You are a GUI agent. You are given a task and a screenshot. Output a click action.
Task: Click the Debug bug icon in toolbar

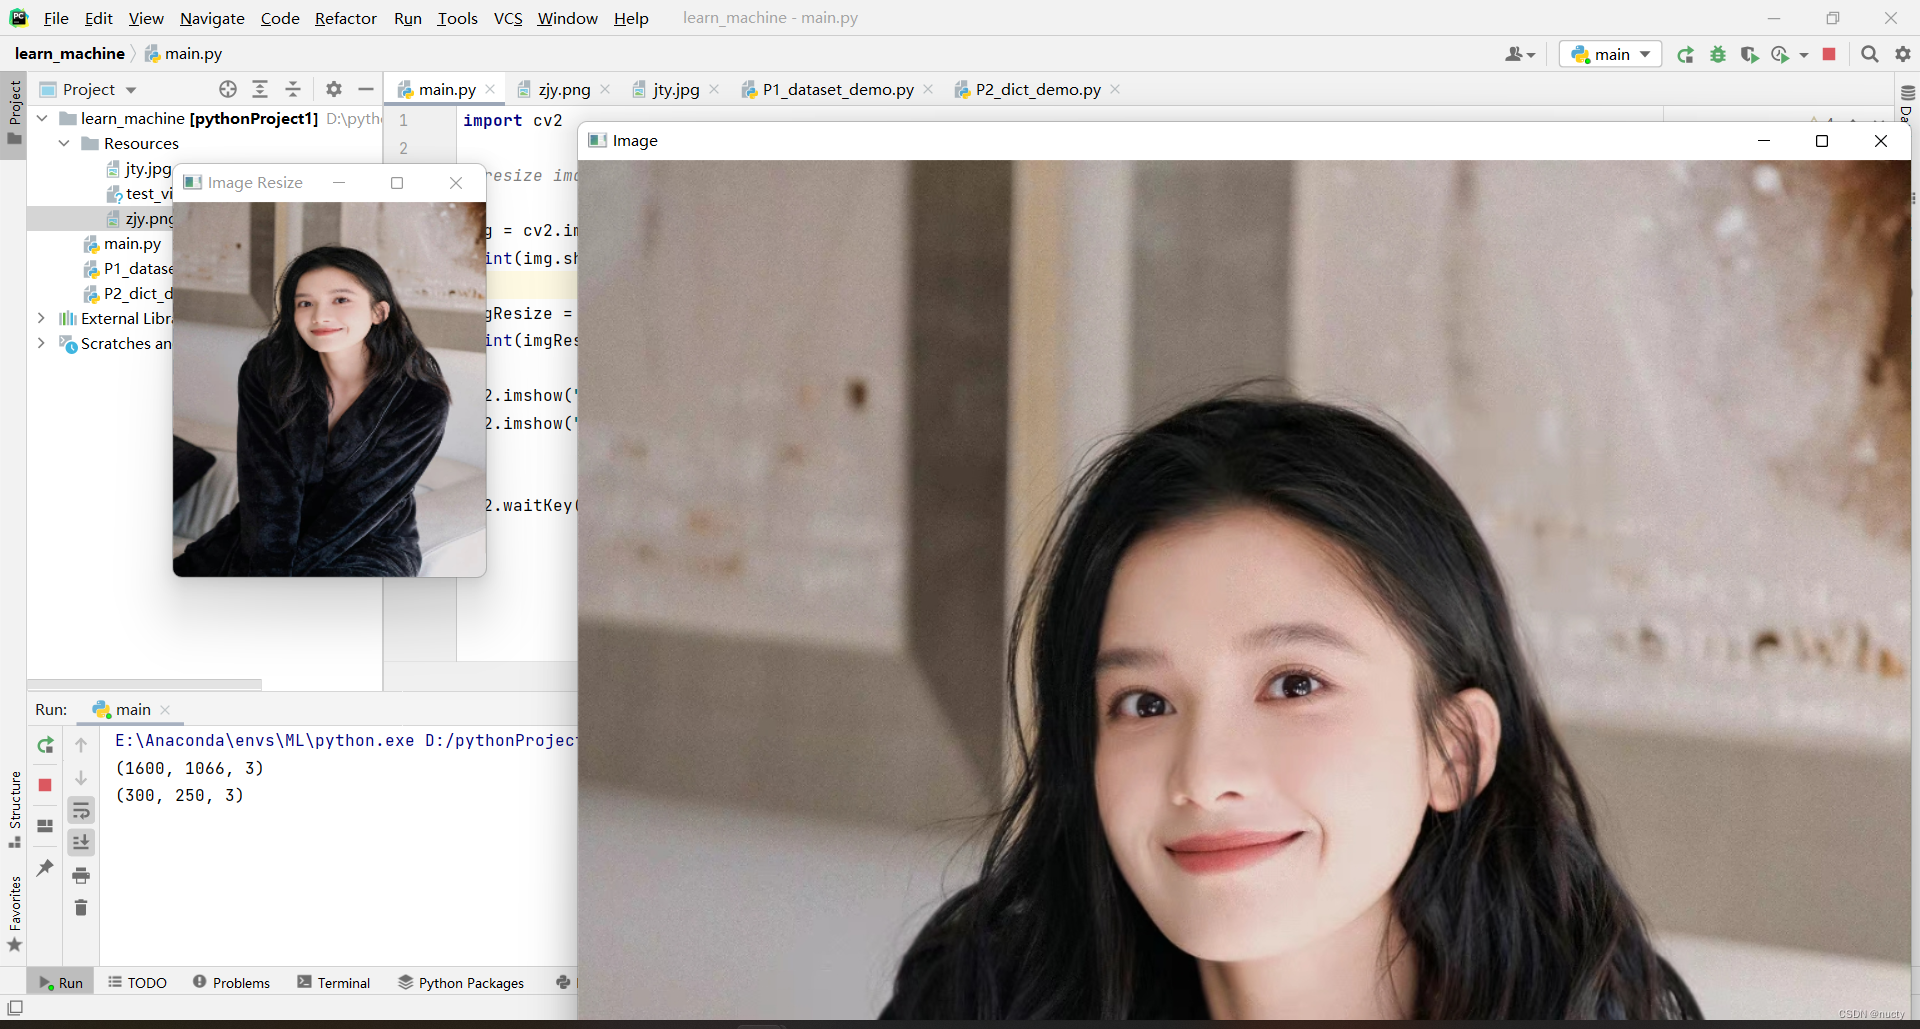click(1717, 54)
